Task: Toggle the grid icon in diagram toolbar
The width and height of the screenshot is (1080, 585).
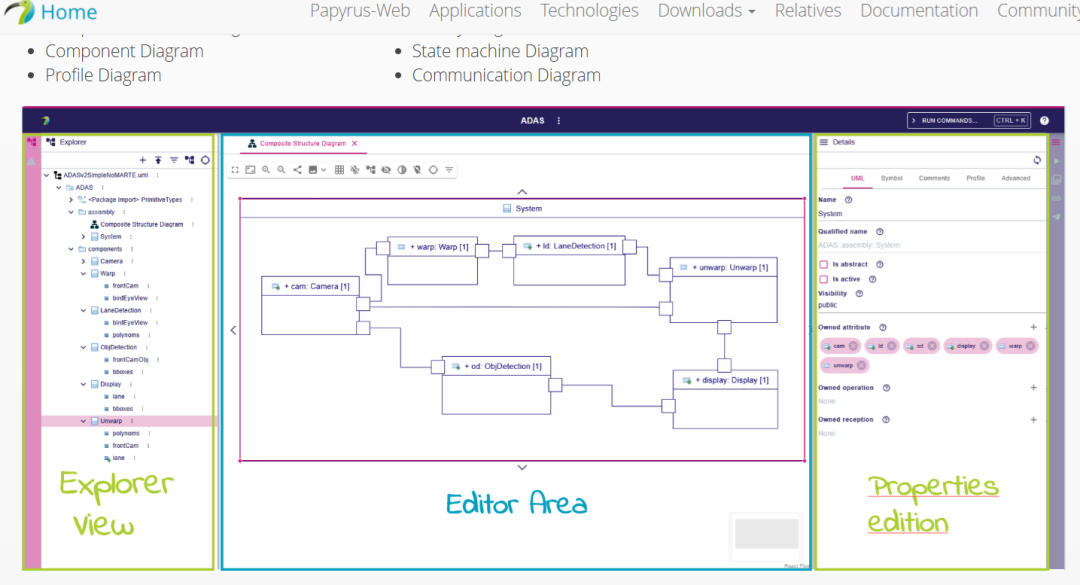Action: pyautogui.click(x=340, y=170)
